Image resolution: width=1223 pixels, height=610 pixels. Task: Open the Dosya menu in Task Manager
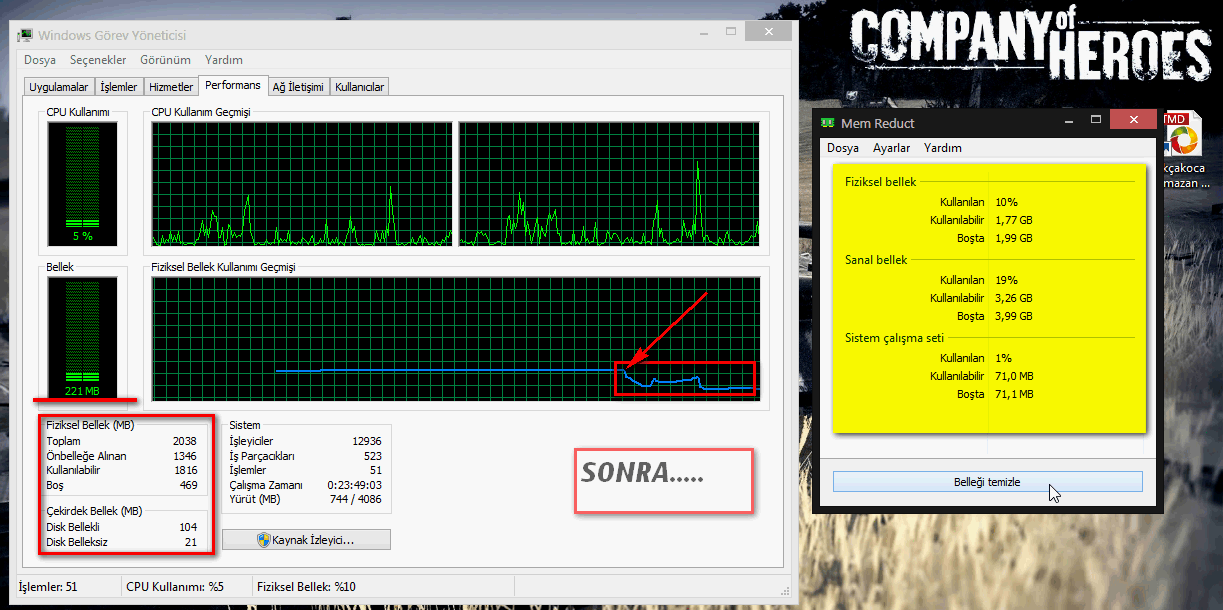click(40, 60)
